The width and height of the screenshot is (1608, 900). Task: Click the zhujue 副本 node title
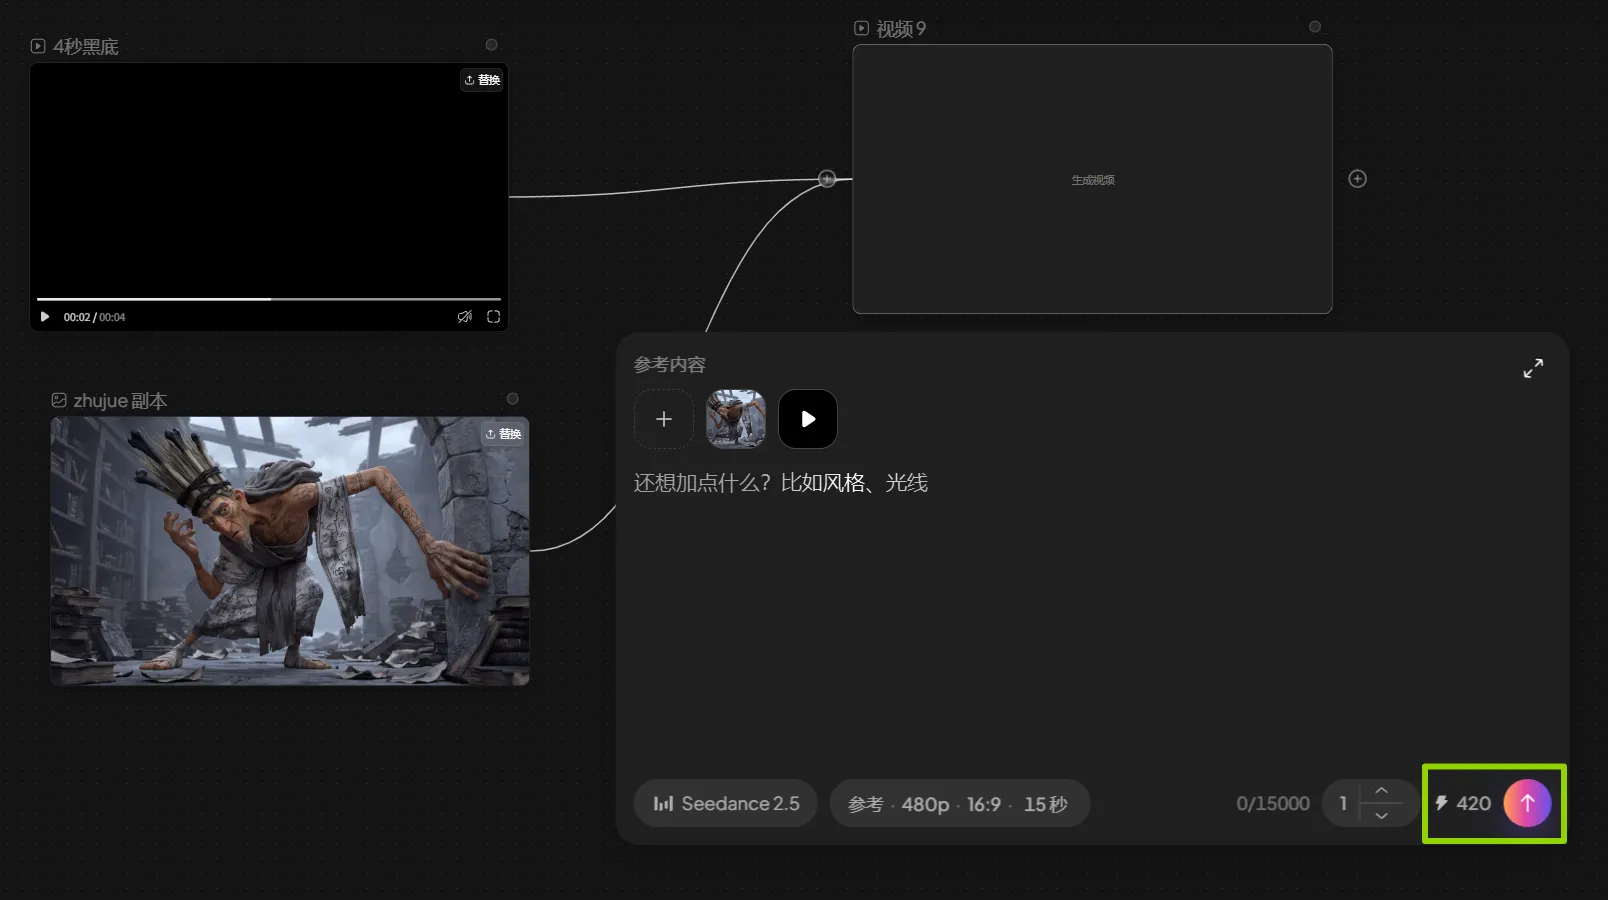[x=120, y=401]
